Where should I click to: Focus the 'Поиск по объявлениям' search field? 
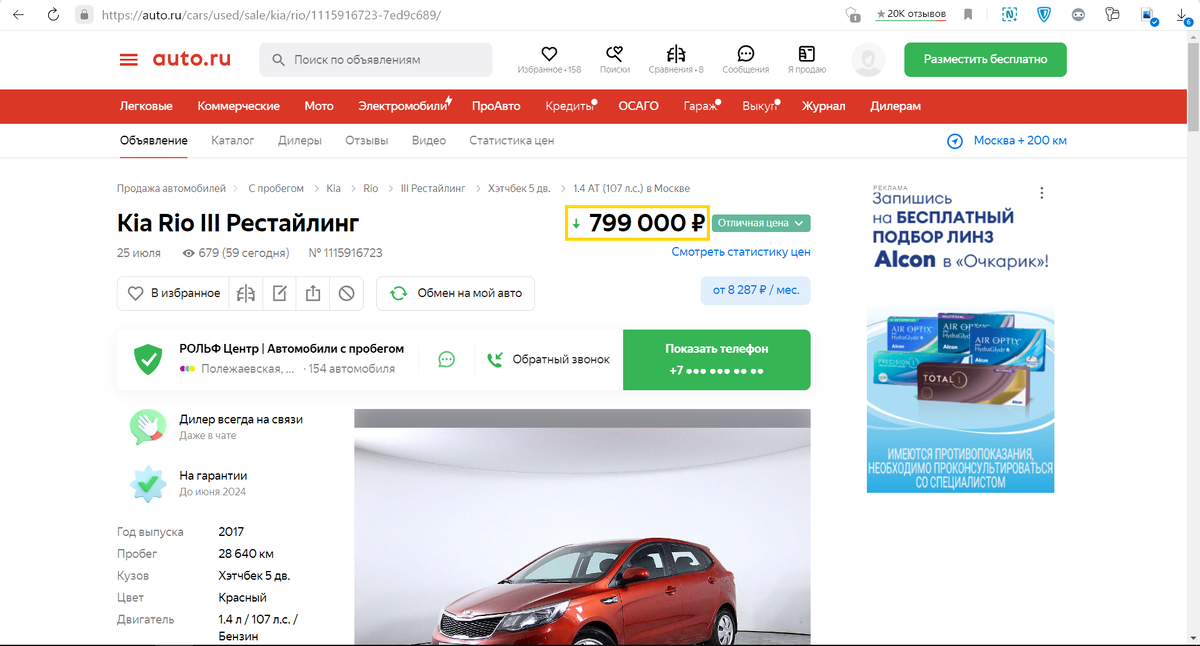376,60
